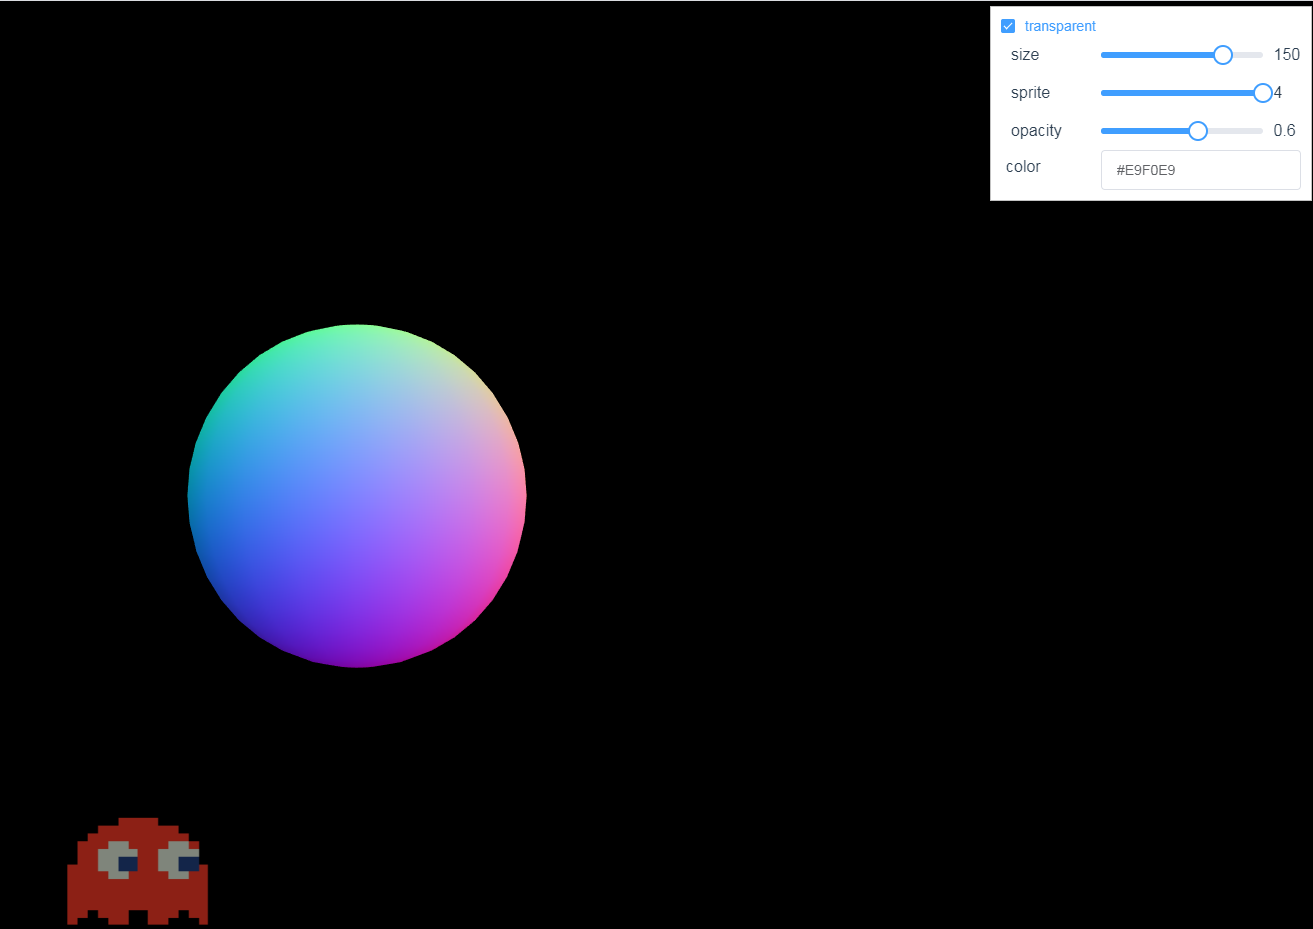Click the opacity value 0.6
The image size is (1313, 929).
click(1285, 130)
